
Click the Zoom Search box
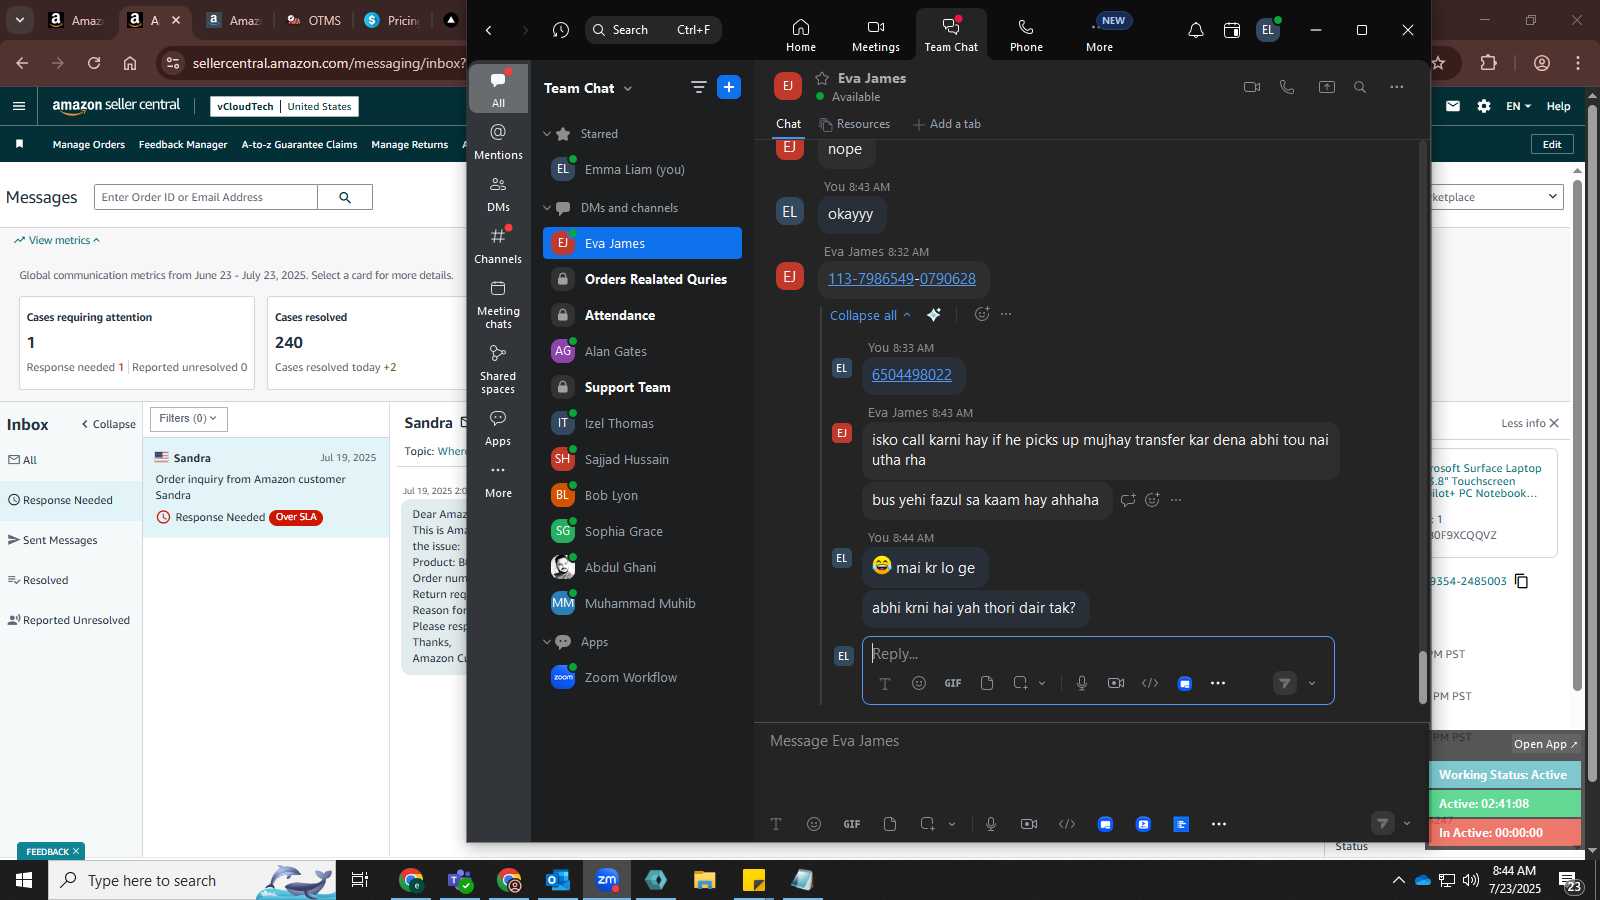pos(653,30)
